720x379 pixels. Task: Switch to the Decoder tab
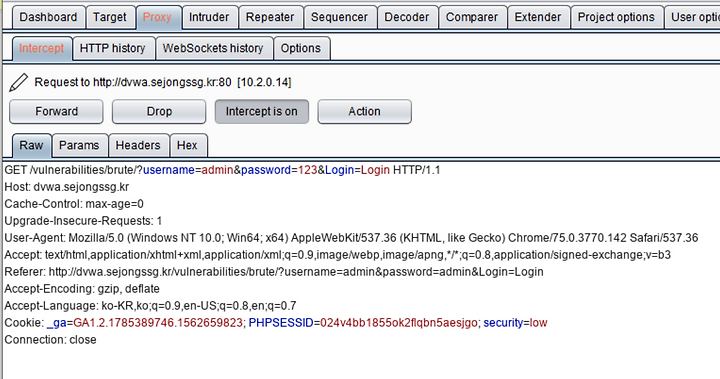coord(407,17)
